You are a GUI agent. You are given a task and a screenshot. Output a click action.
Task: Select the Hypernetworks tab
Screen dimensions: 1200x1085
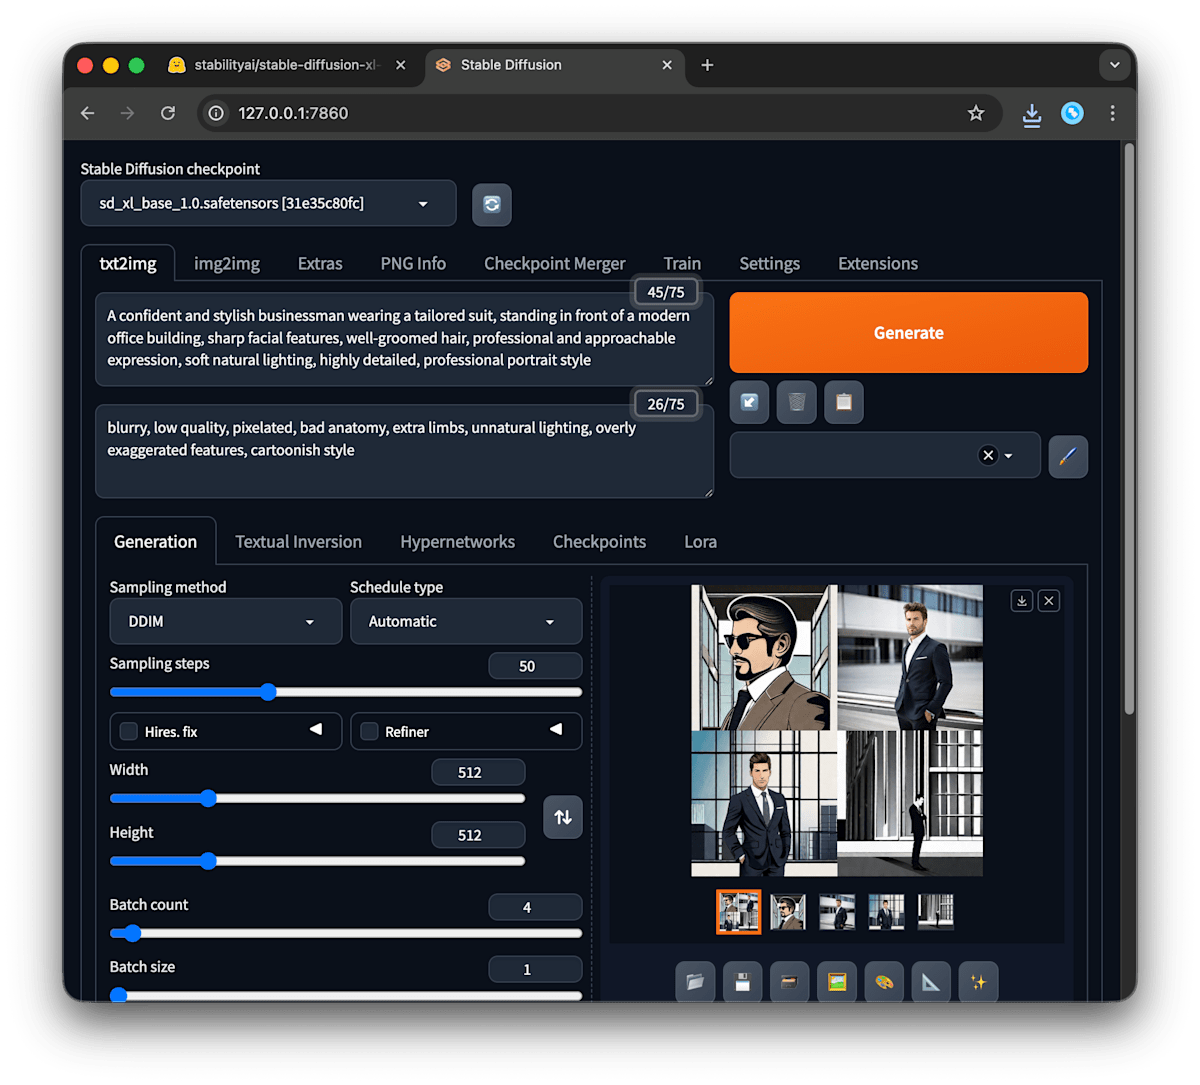[x=457, y=541]
